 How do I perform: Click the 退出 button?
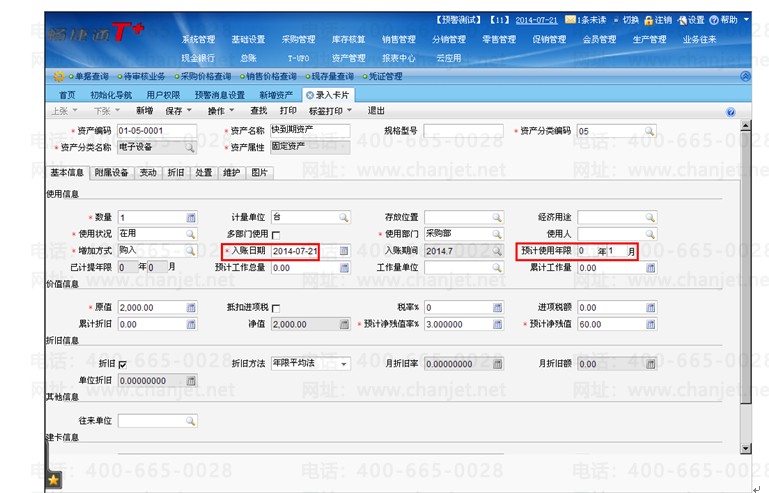376,111
